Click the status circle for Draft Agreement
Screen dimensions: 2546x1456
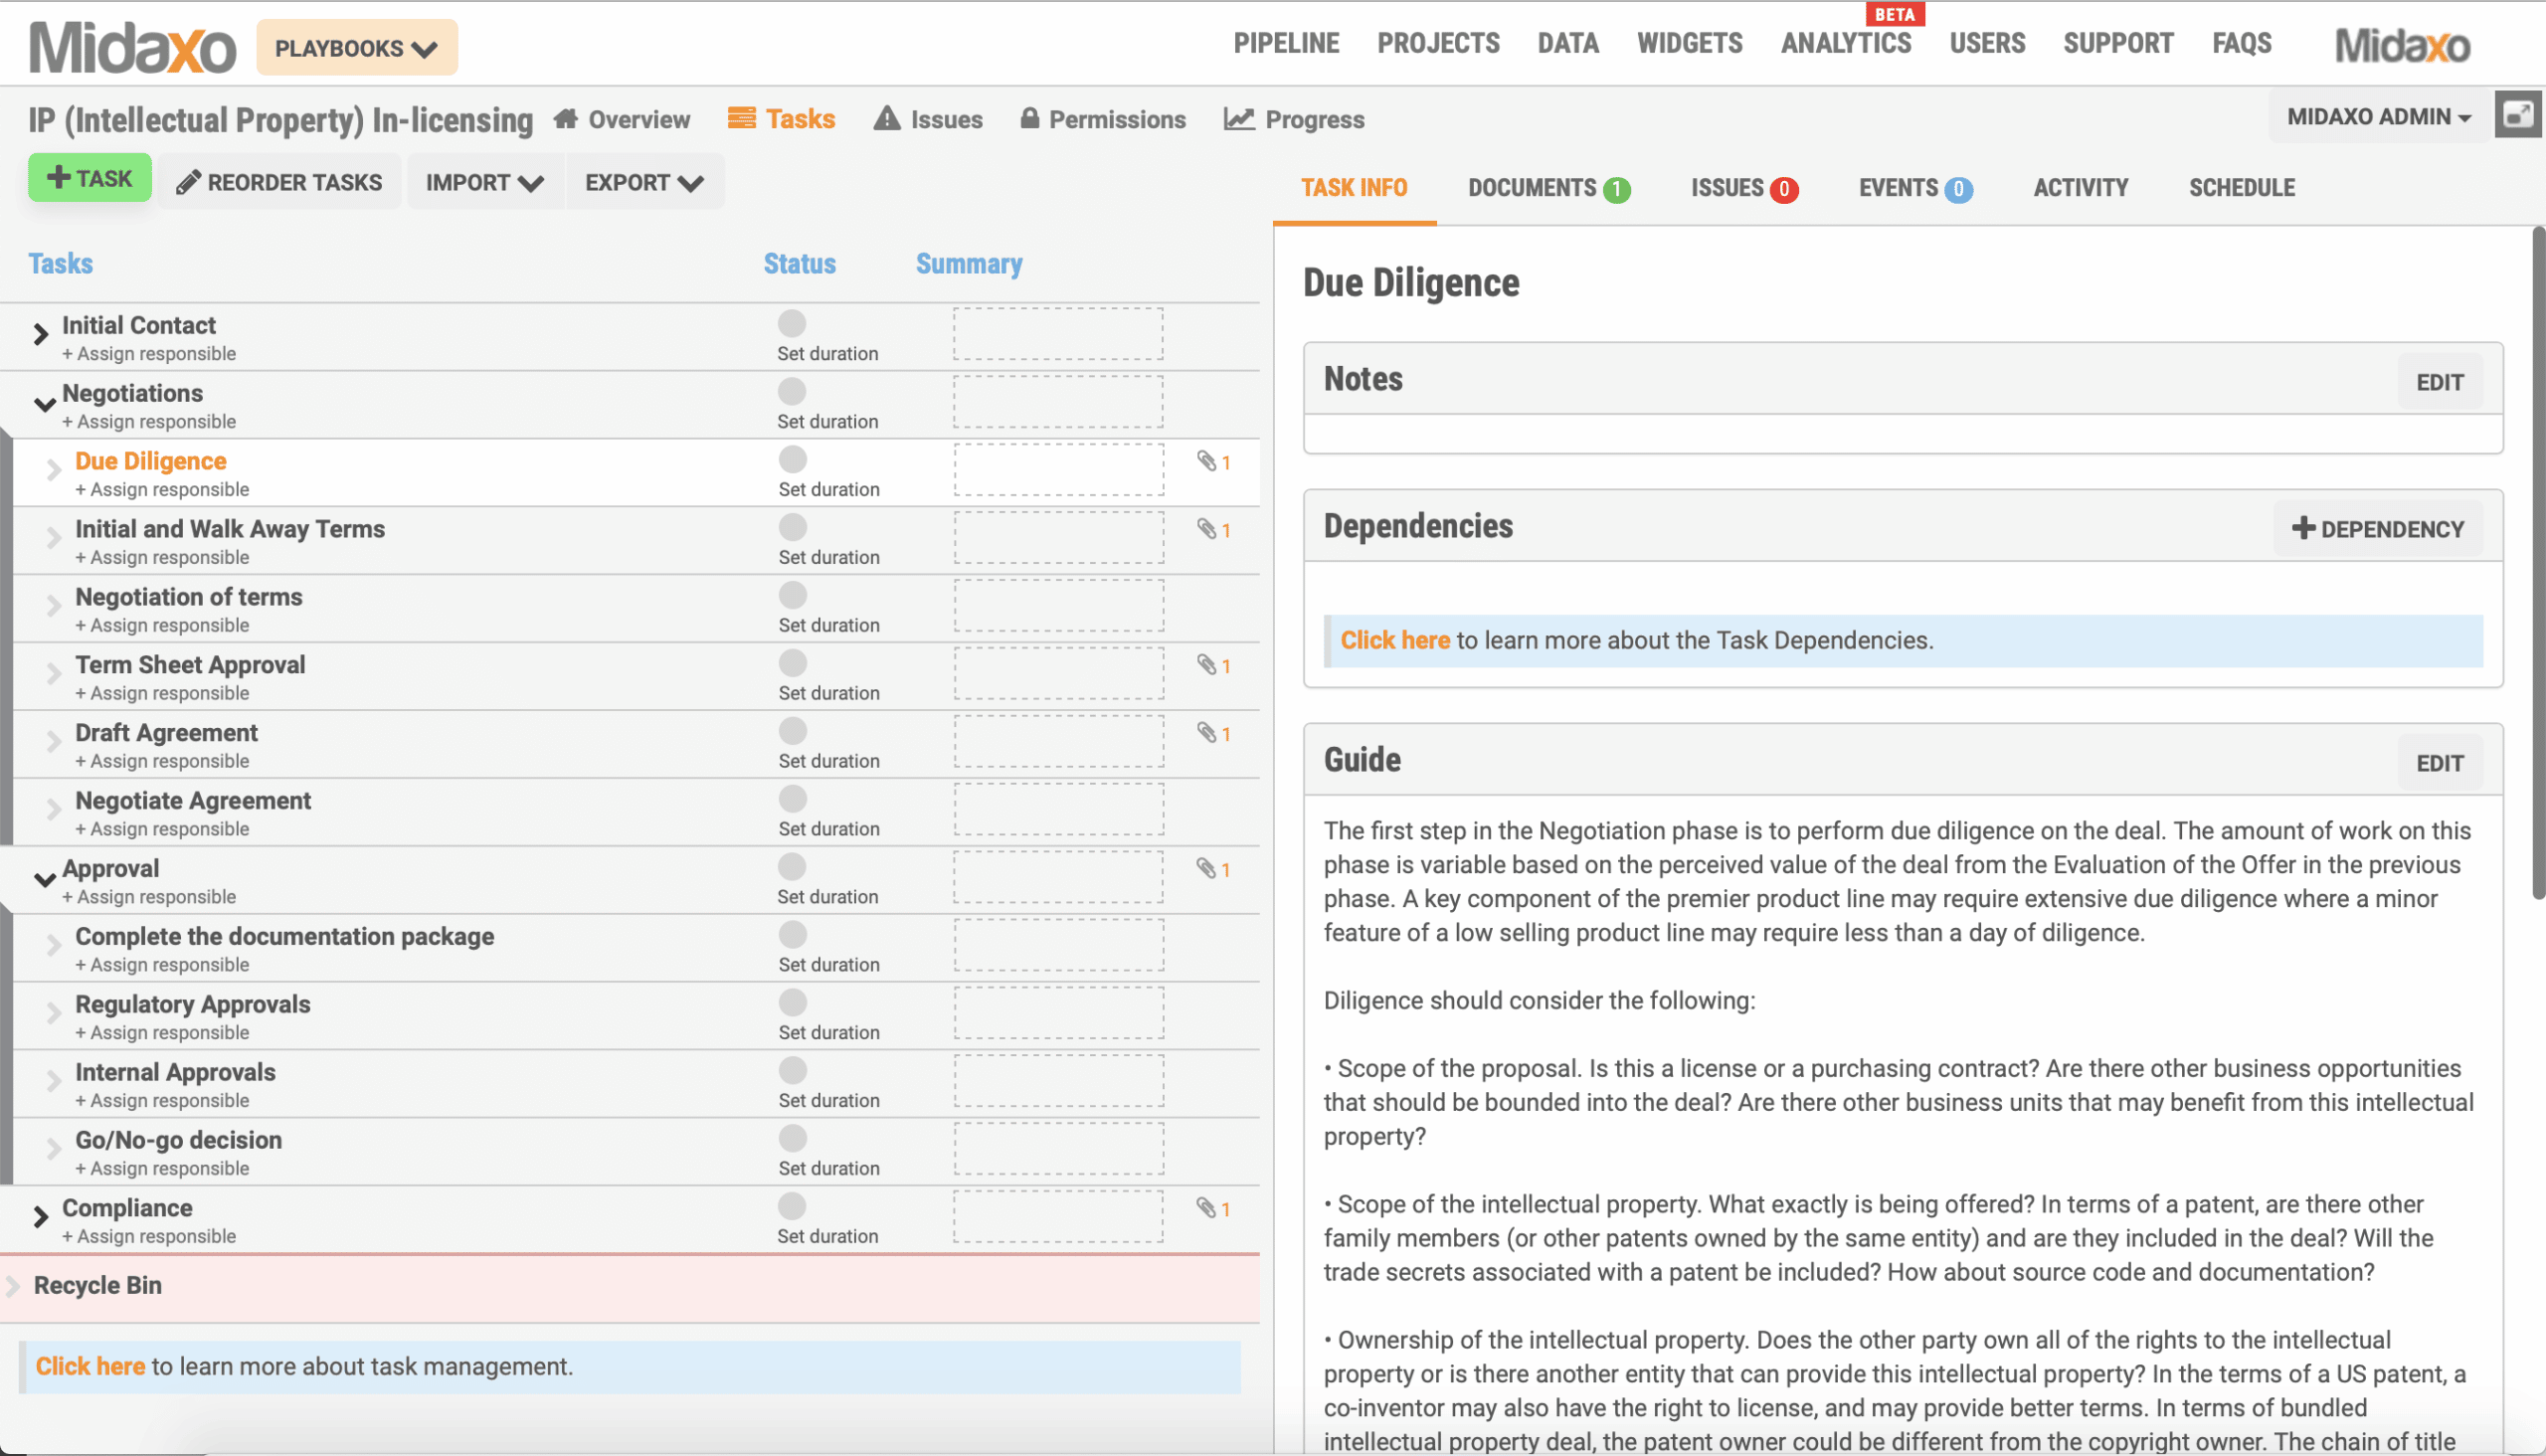pos(792,731)
